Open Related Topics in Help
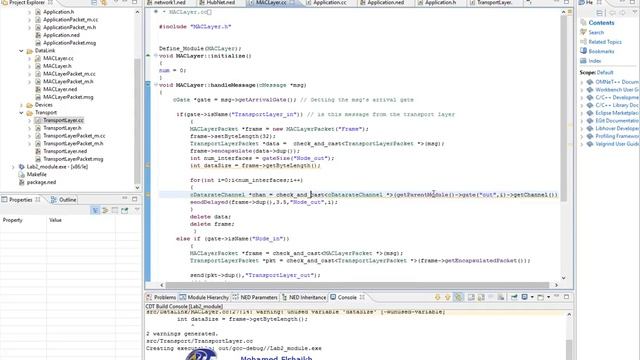This screenshot has height=360, width=640. click(605, 42)
